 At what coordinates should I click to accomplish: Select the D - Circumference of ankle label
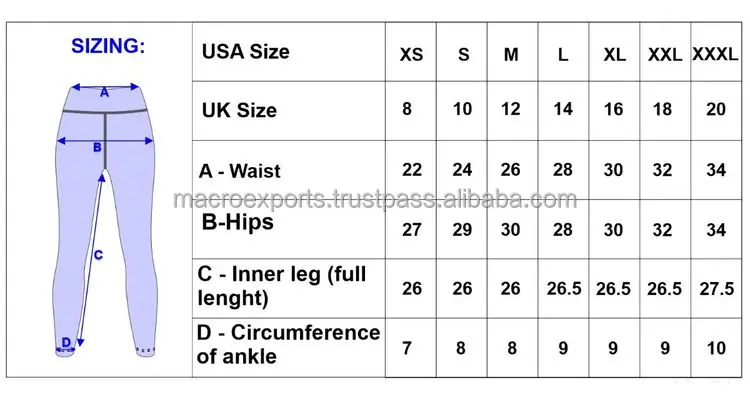(x=289, y=344)
